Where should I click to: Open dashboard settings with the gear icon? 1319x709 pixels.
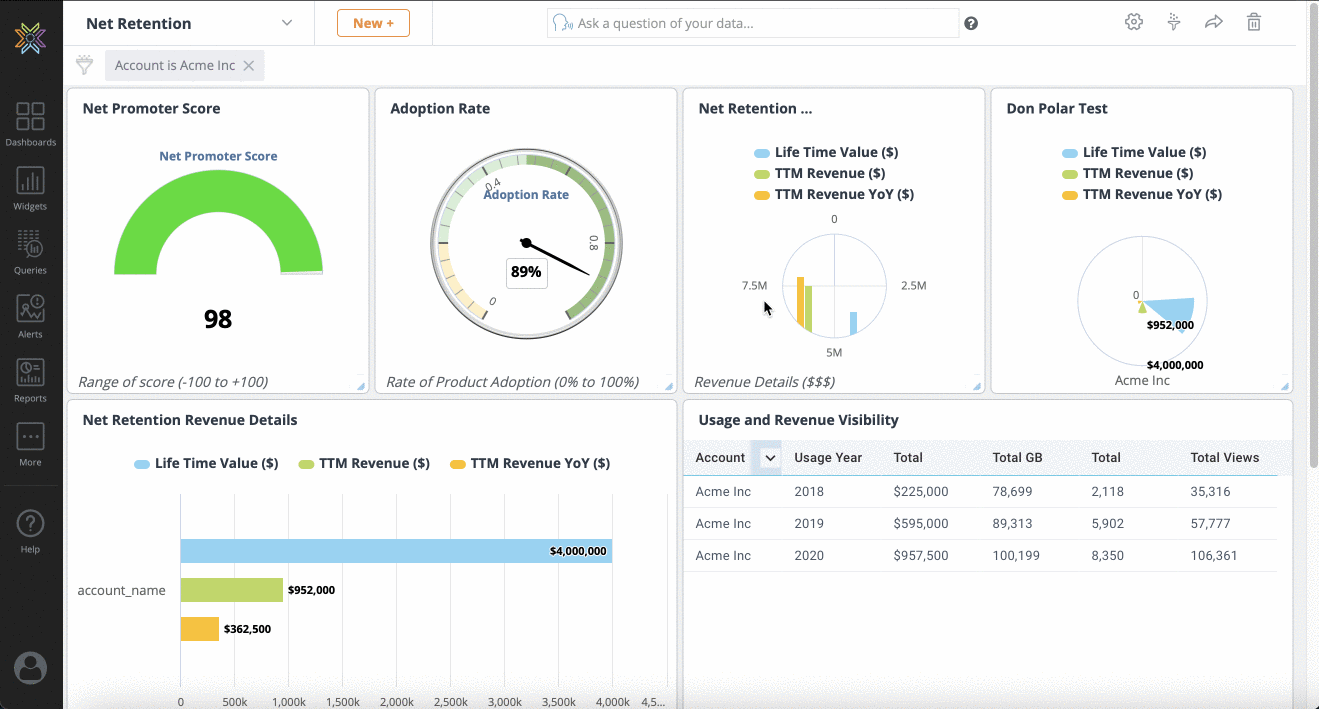[x=1133, y=21]
